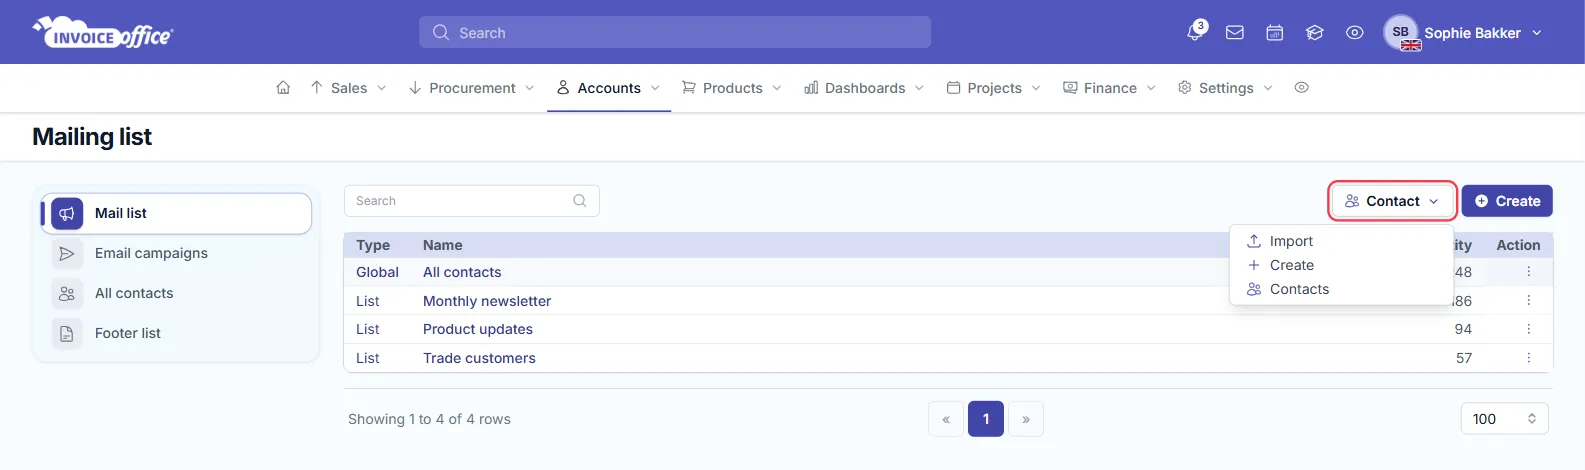The width and height of the screenshot is (1585, 470).
Task: Open Monthly newsletter list
Action: 487,301
